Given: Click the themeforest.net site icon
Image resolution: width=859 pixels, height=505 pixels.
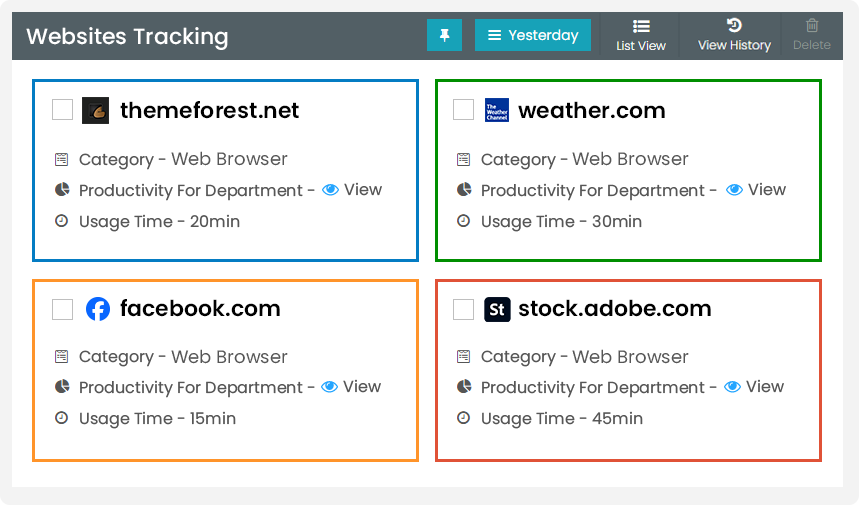Looking at the screenshot, I should 96,110.
